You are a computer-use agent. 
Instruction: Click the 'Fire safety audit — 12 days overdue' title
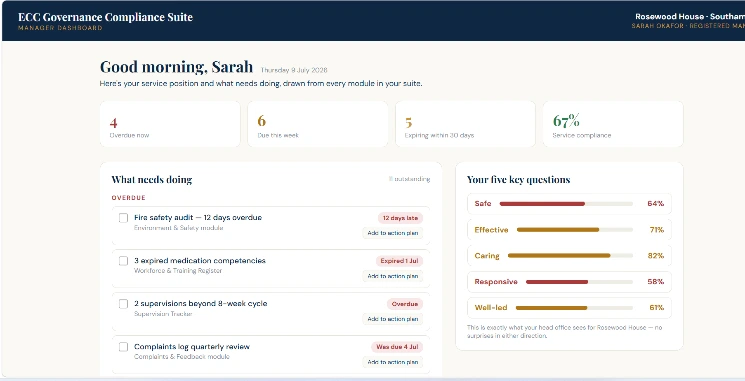[x=198, y=218]
